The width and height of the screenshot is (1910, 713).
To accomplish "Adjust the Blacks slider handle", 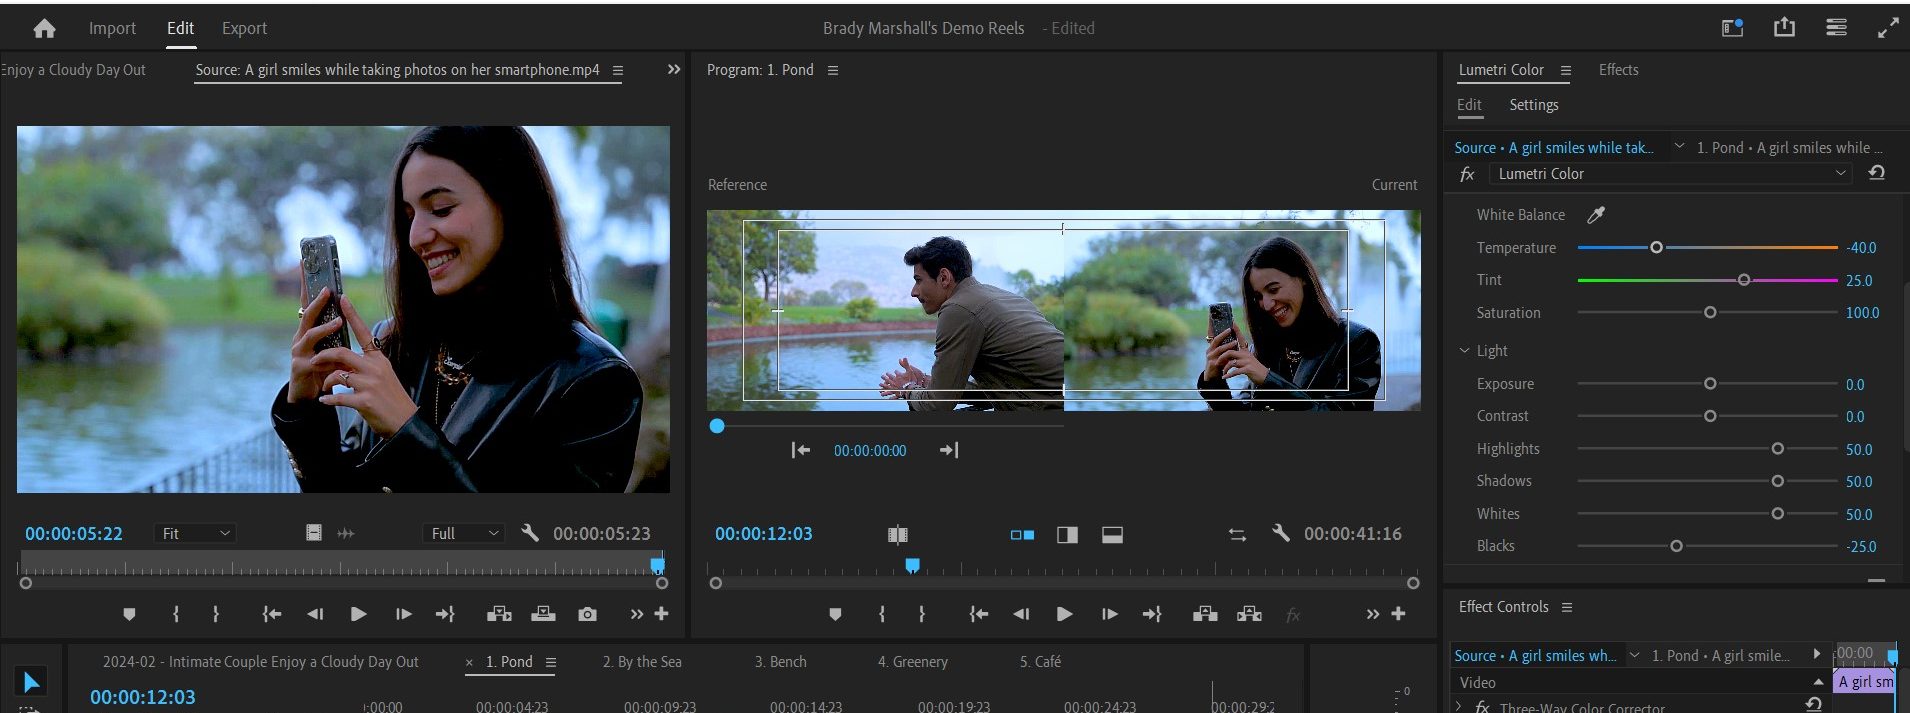I will [1676, 546].
